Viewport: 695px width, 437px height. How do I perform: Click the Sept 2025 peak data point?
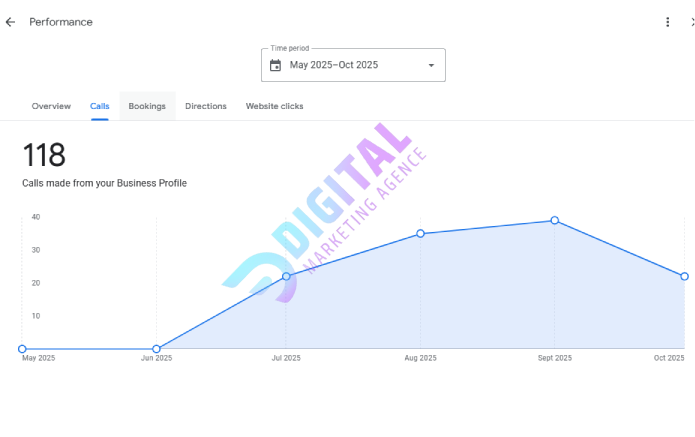click(x=555, y=220)
